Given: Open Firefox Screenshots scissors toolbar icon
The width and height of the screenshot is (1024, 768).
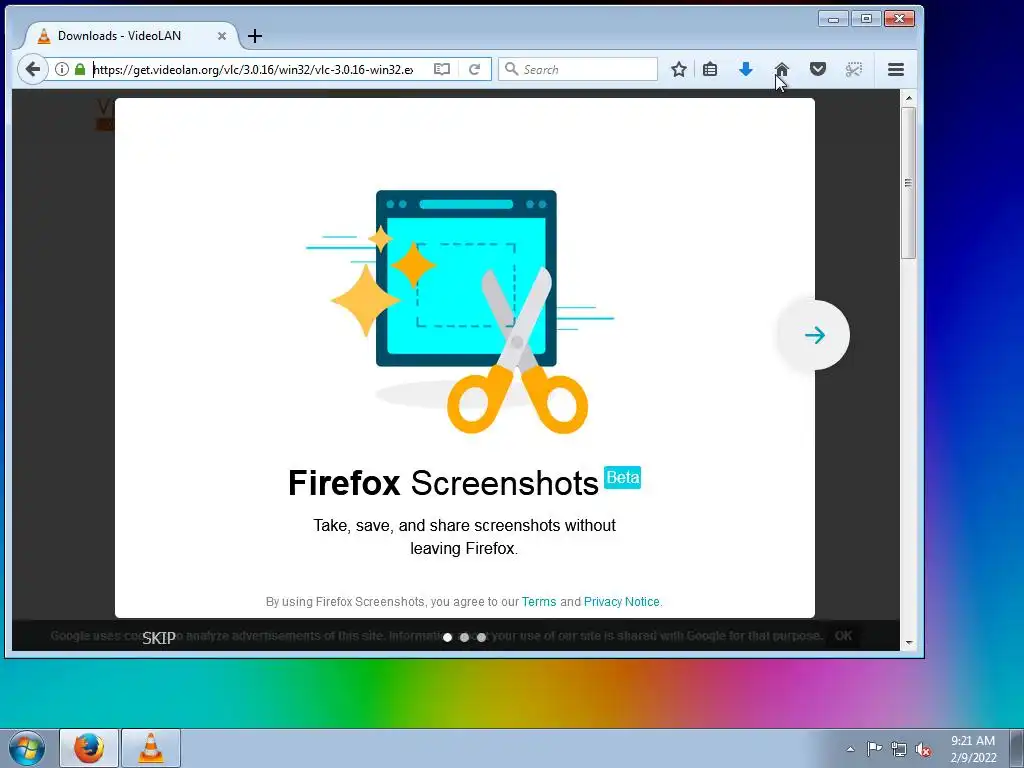Looking at the screenshot, I should click(854, 69).
